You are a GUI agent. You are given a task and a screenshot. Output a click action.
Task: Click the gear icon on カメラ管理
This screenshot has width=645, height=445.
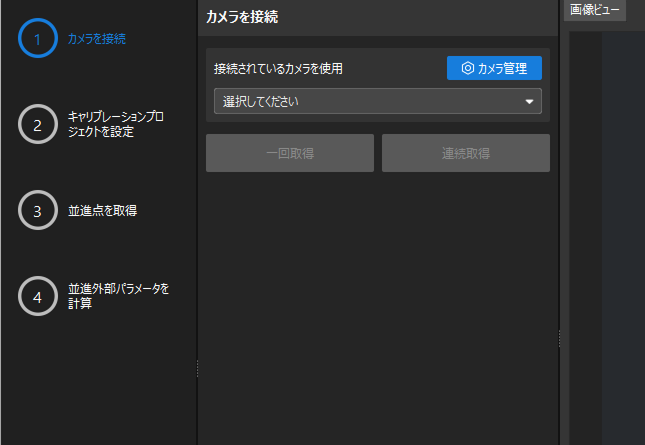click(468, 68)
